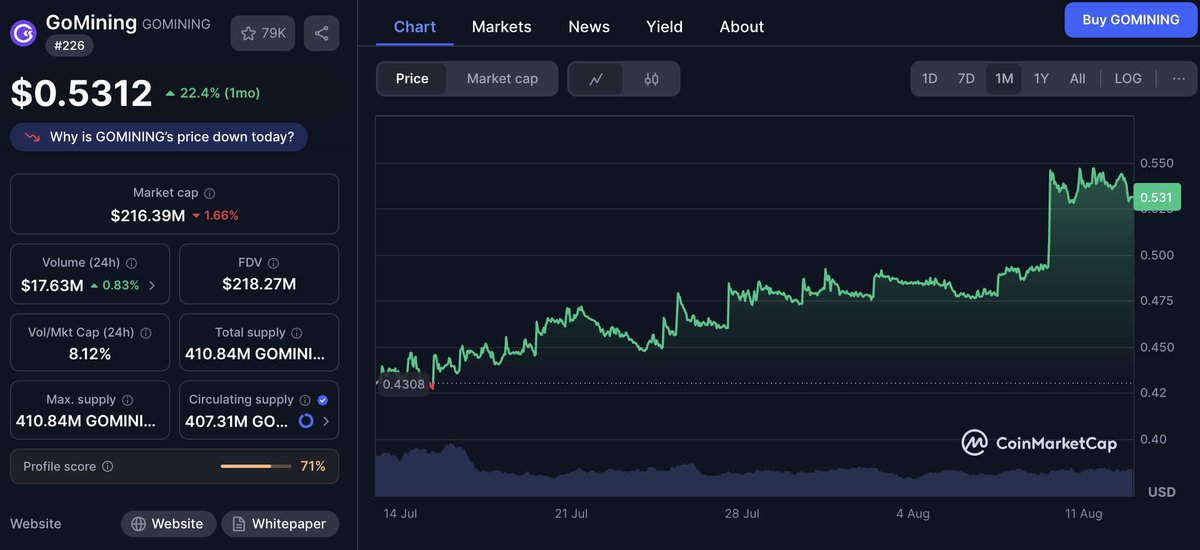
Task: Open Why is GOMINING's price down today
Action: tap(159, 137)
